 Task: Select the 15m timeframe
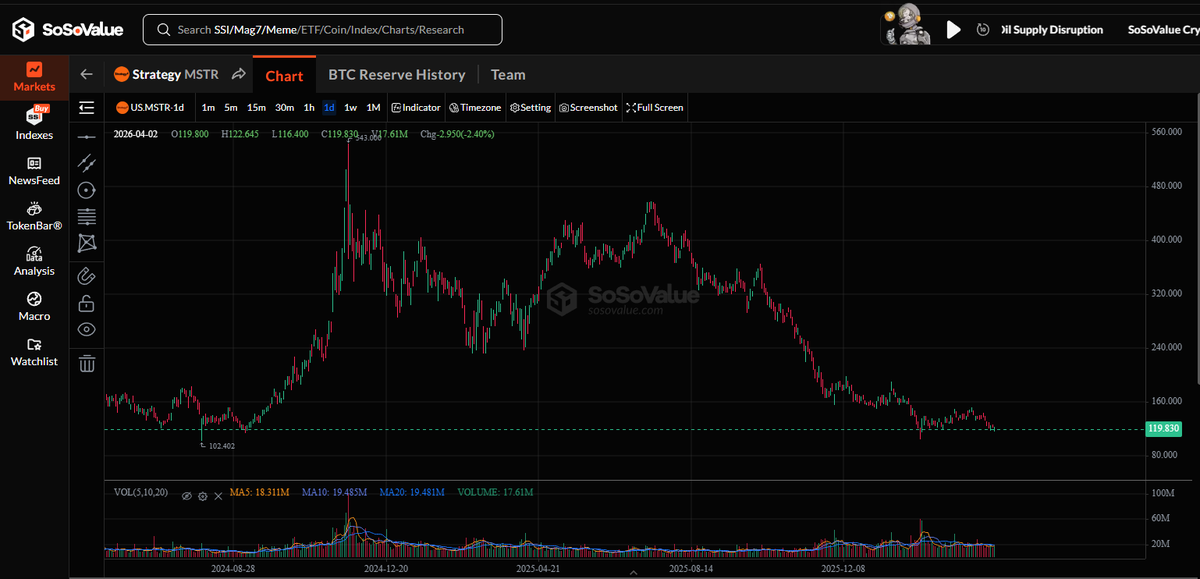(257, 107)
